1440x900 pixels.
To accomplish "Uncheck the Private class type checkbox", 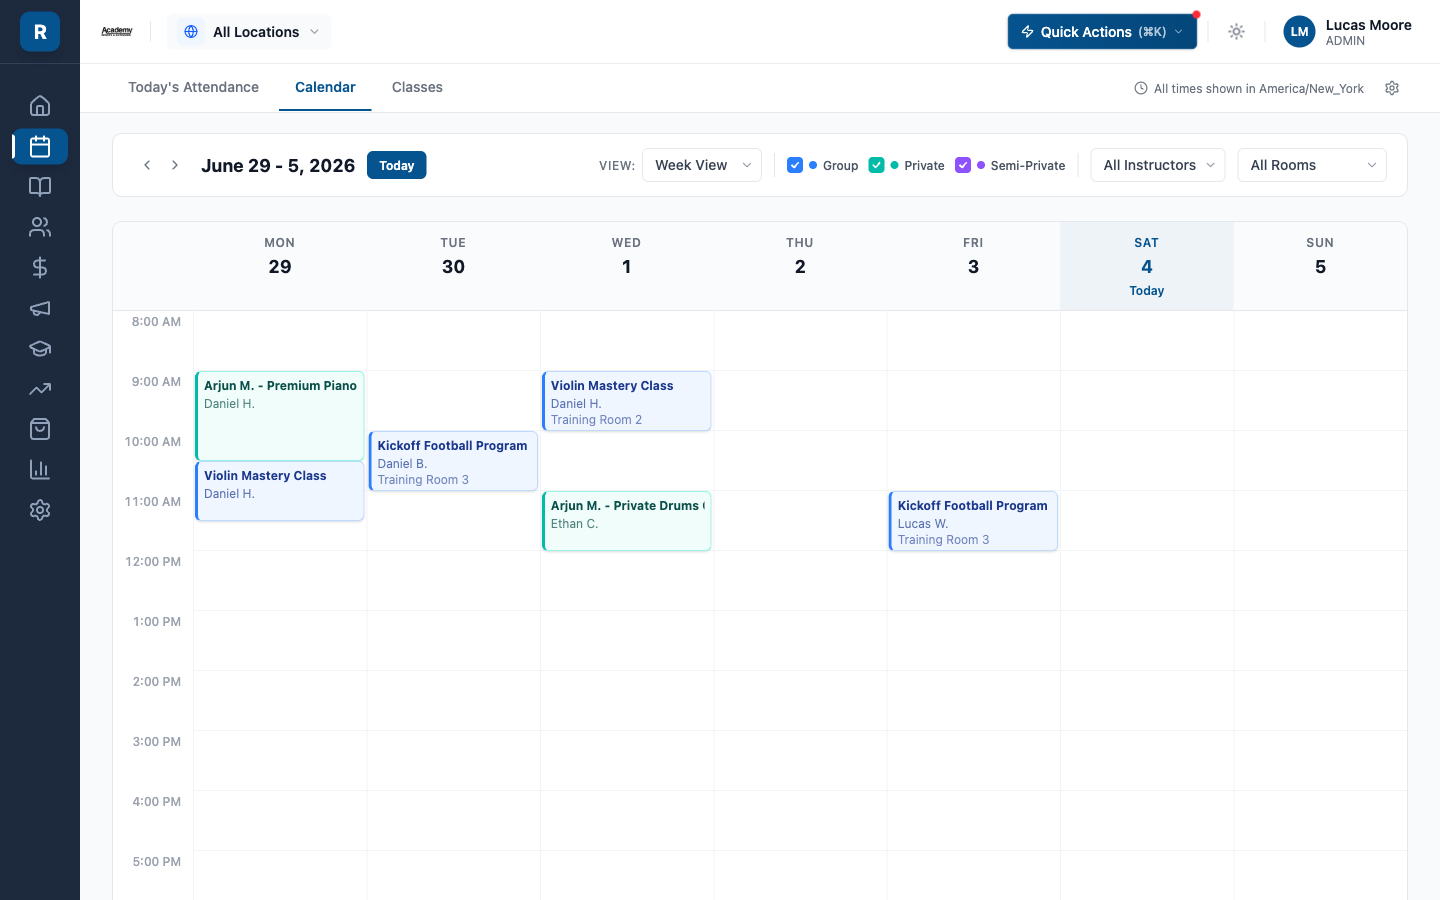I will click(x=876, y=165).
